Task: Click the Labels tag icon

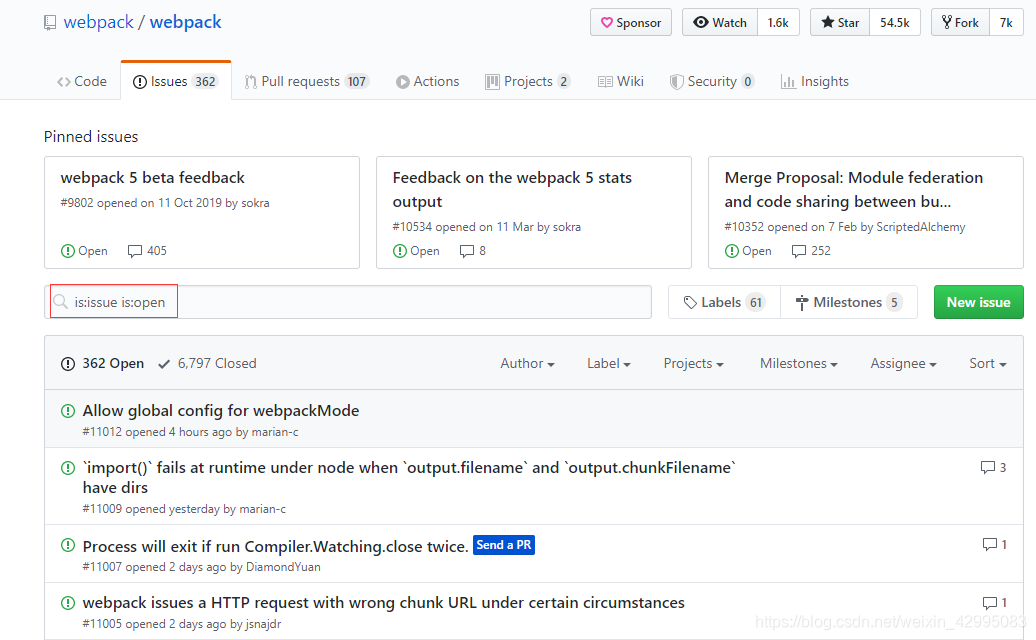Action: (689, 301)
